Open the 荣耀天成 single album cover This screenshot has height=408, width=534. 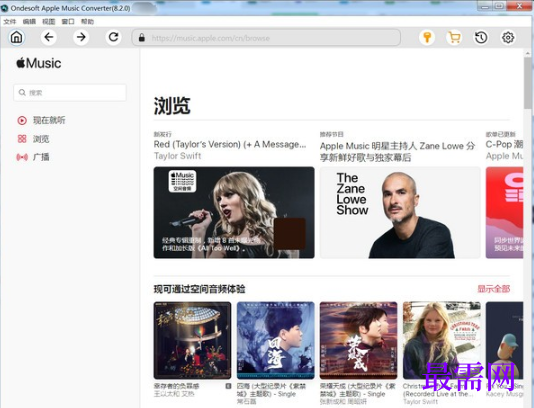tap(359, 340)
